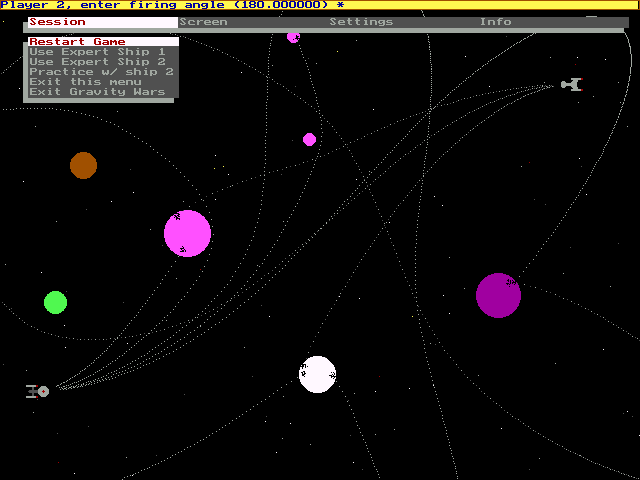Click the white cratered planet
The width and height of the screenshot is (640, 480).
coord(318,375)
